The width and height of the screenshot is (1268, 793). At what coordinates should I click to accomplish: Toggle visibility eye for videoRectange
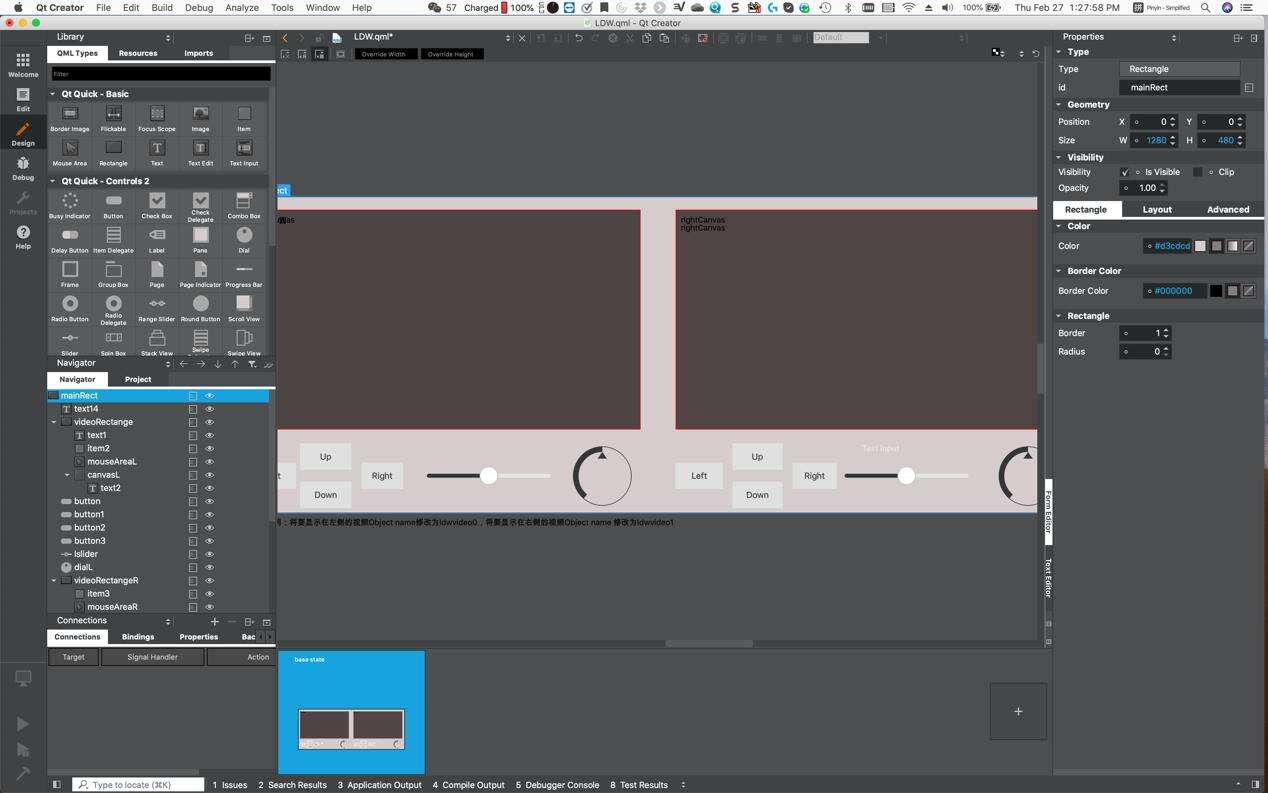[210, 422]
